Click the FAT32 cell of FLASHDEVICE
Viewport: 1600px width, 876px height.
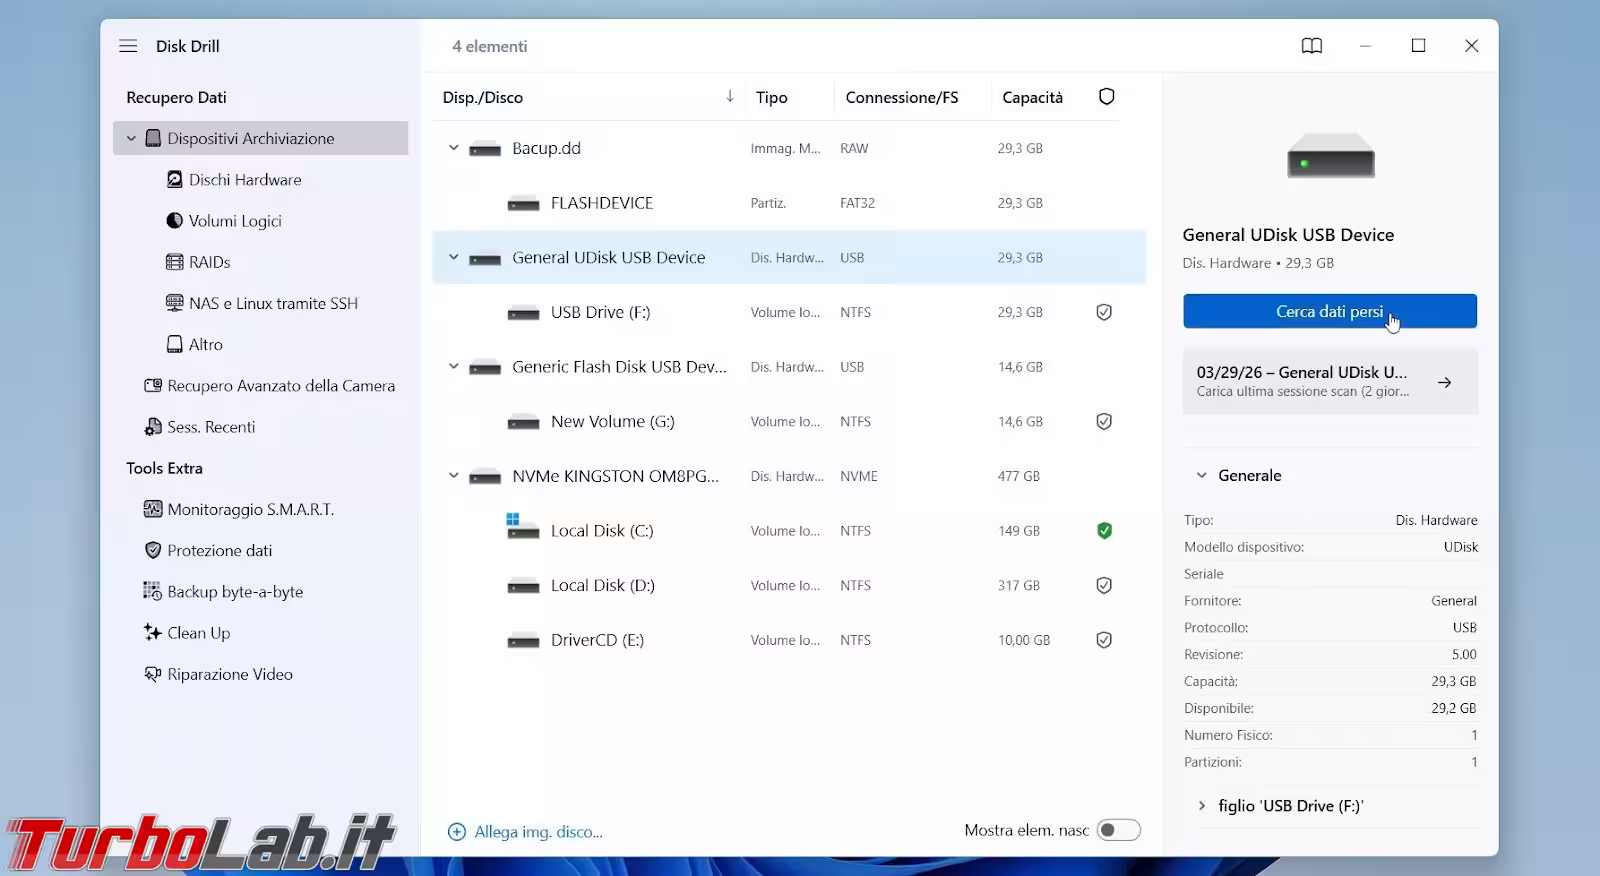pyautogui.click(x=857, y=203)
